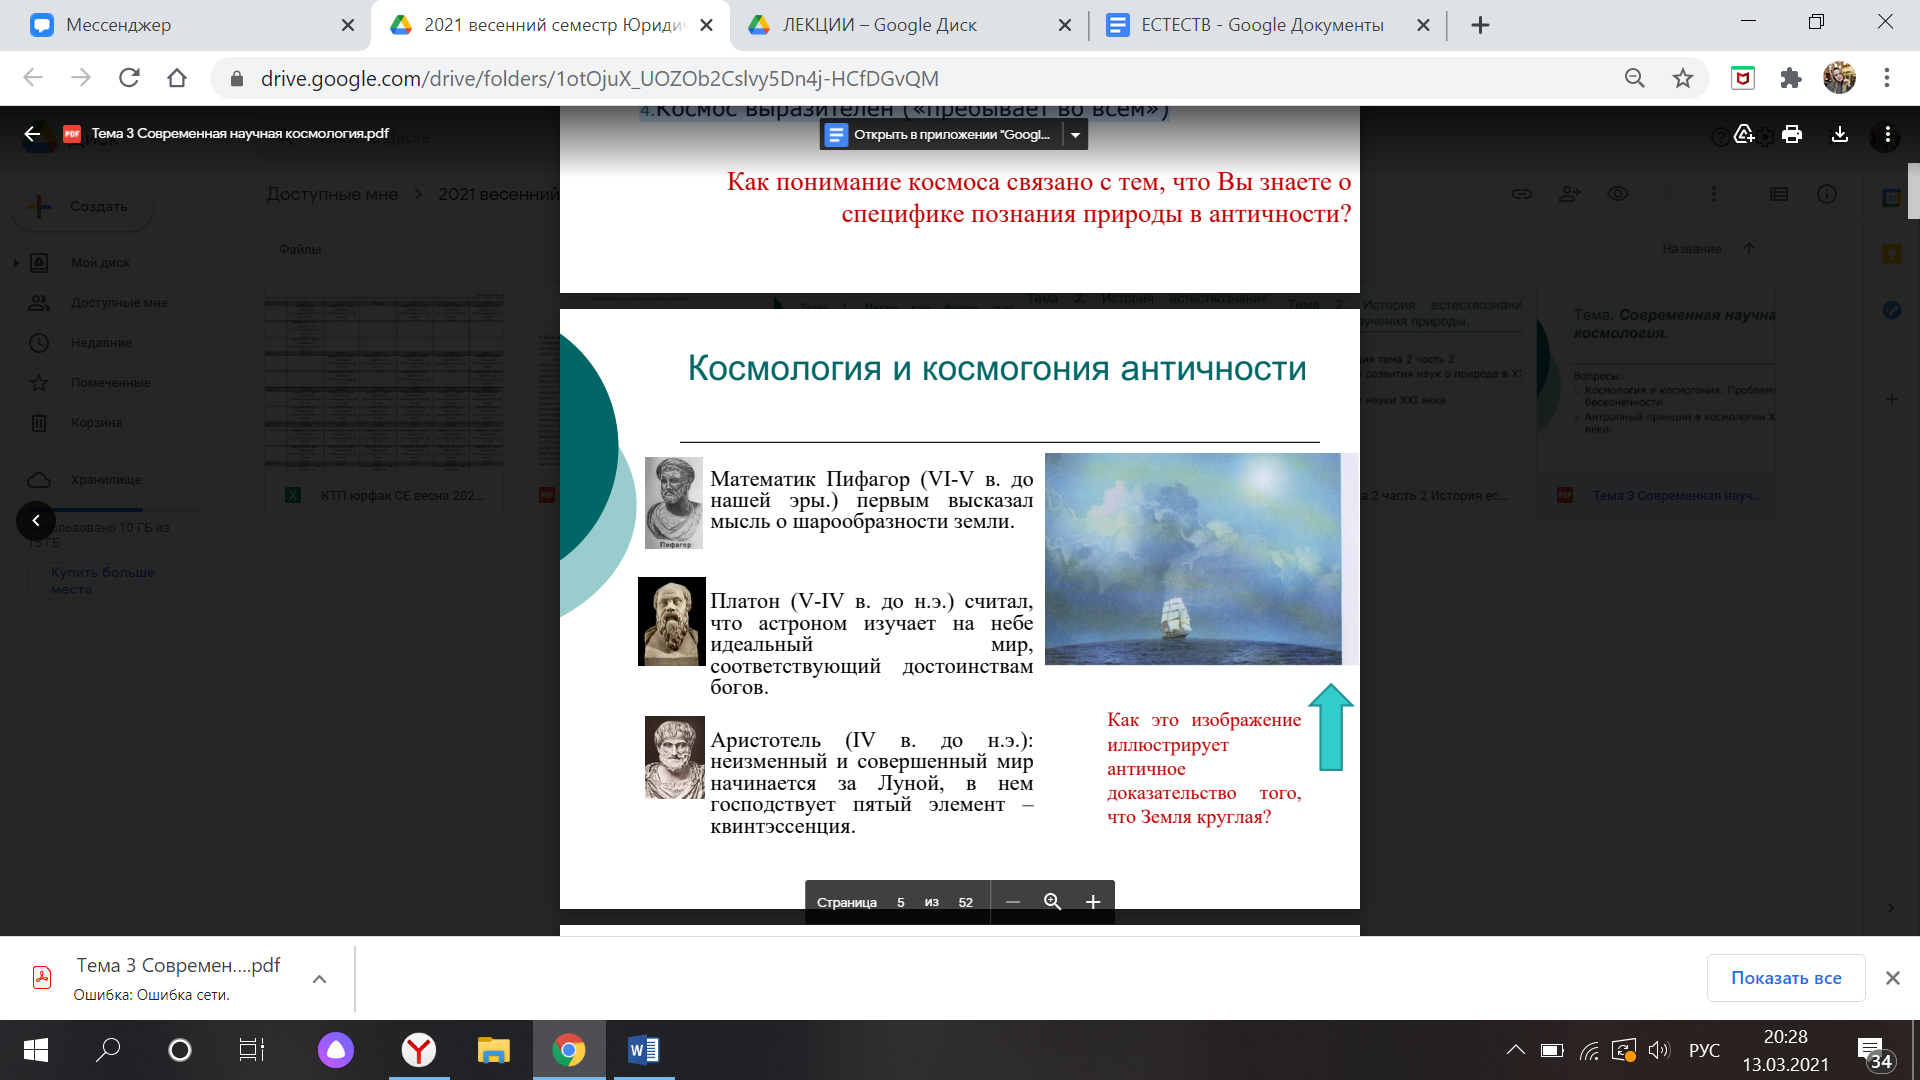Print the PDF document

tap(1792, 134)
